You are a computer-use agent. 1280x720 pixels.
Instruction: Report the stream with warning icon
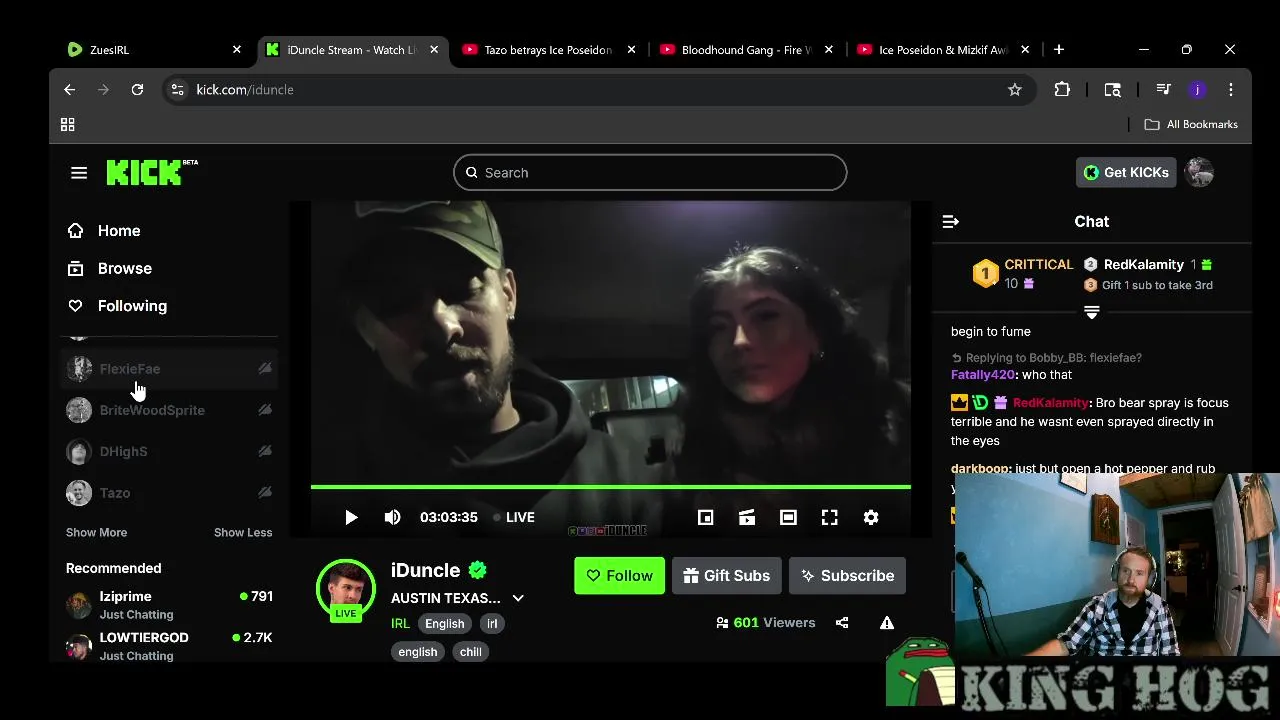click(887, 623)
